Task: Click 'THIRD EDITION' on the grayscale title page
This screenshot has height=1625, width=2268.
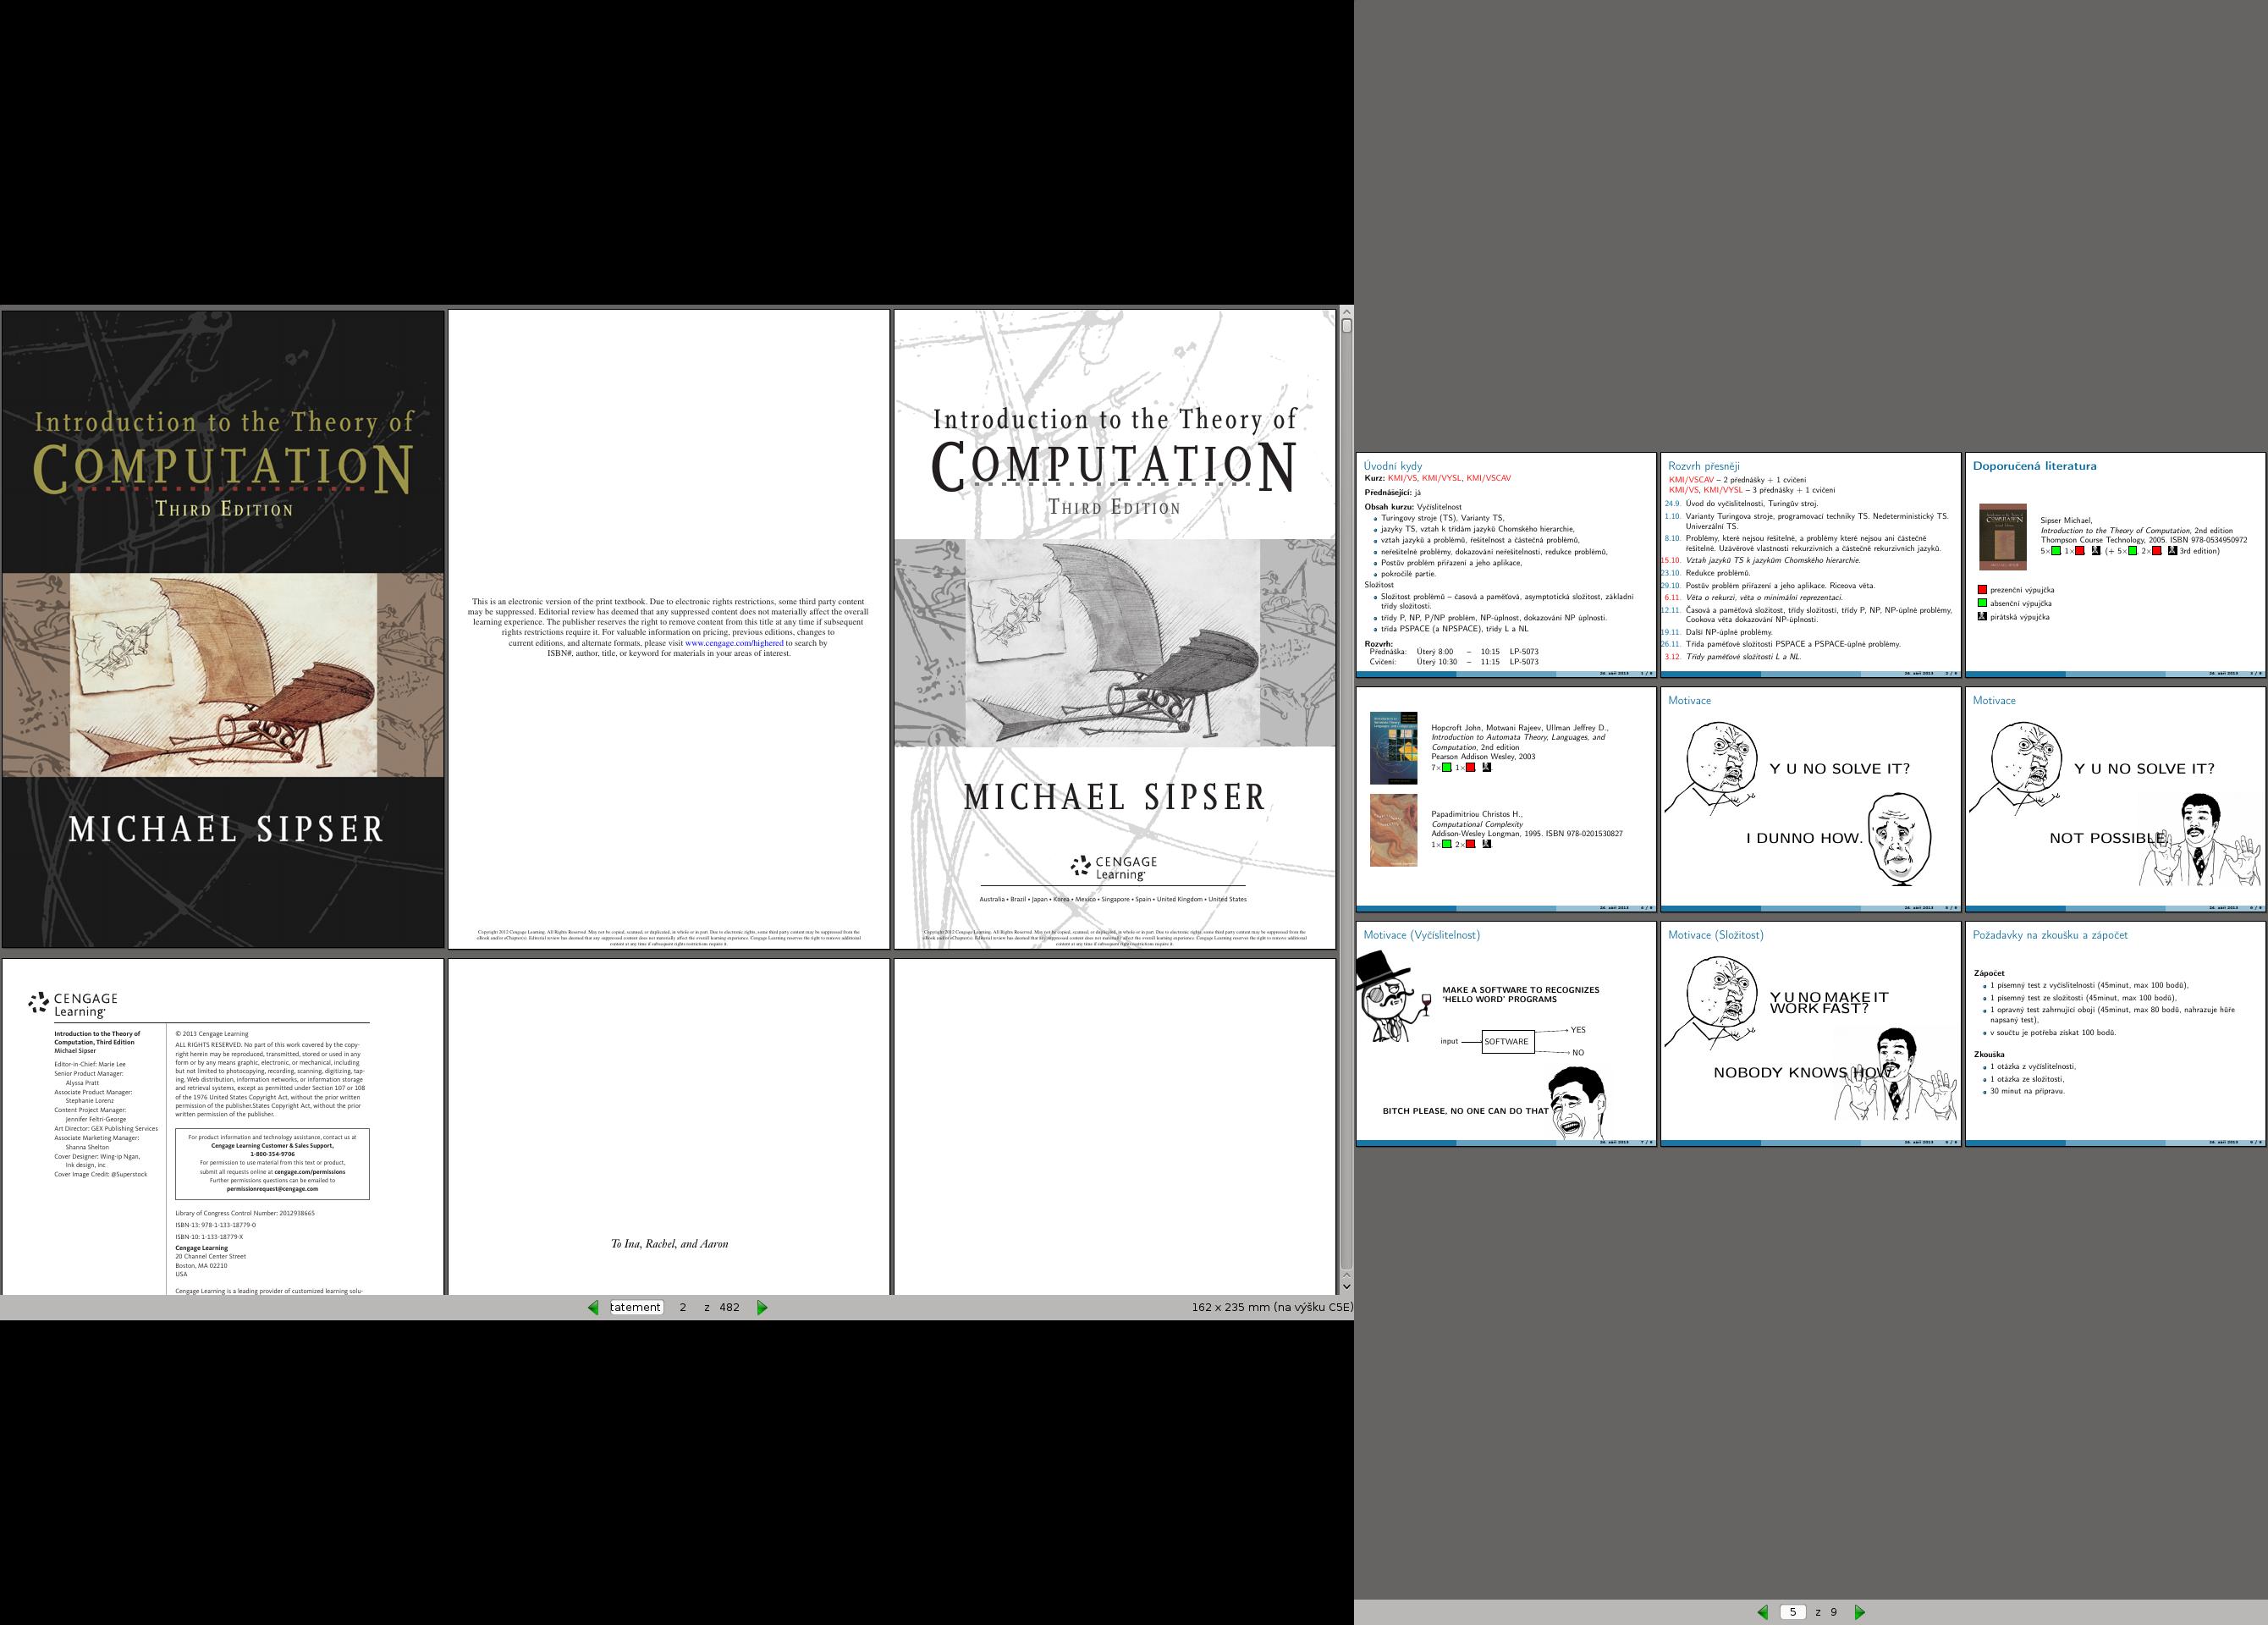Action: click(x=1114, y=507)
